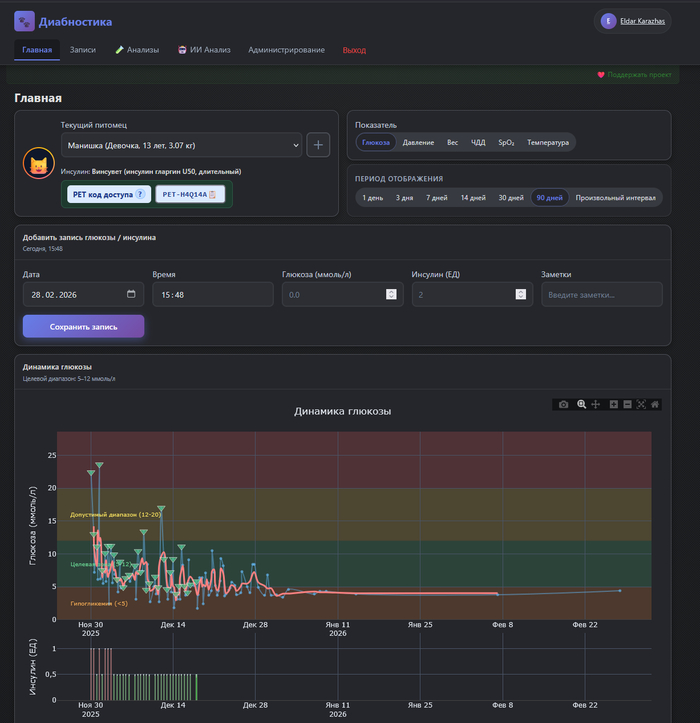Open the Текущий питомец dropdown
The height and width of the screenshot is (723, 700).
(x=180, y=145)
